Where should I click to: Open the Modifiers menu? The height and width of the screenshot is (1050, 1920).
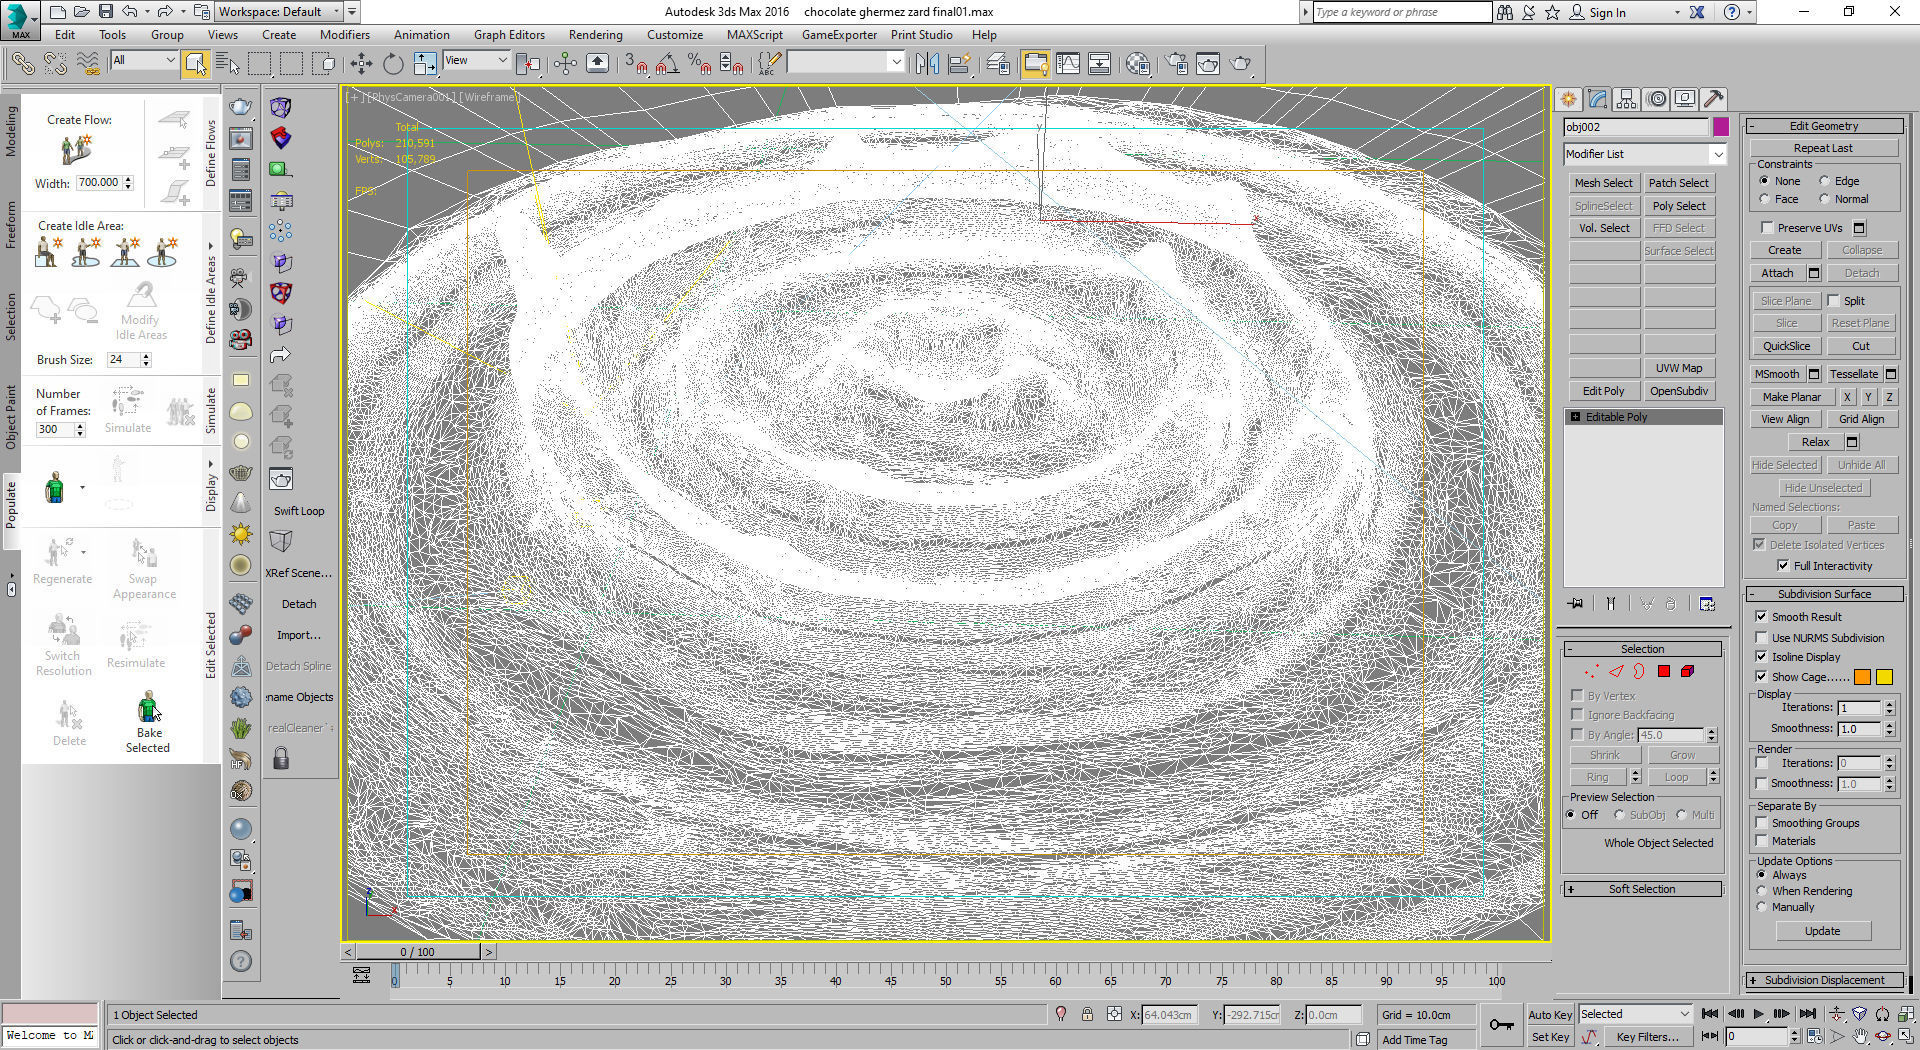coord(345,35)
